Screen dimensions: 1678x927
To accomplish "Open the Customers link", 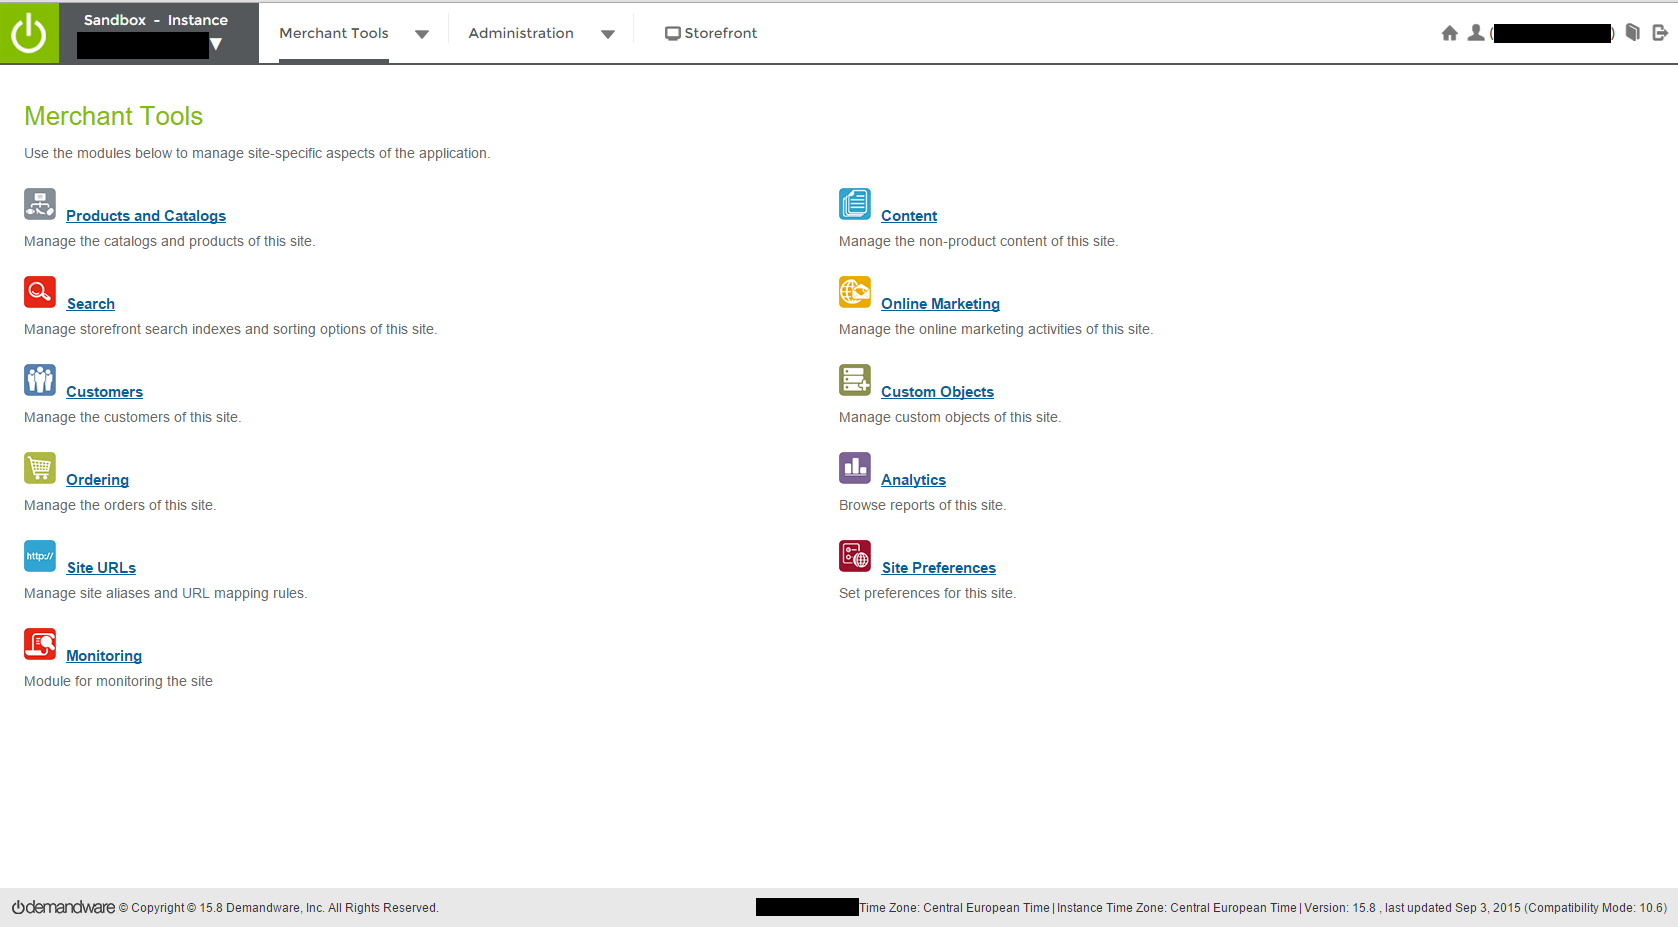I will tap(104, 392).
